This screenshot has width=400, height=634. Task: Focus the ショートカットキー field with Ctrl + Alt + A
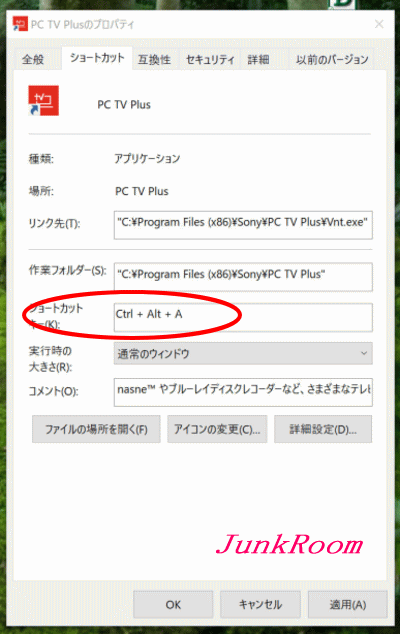tap(243, 318)
